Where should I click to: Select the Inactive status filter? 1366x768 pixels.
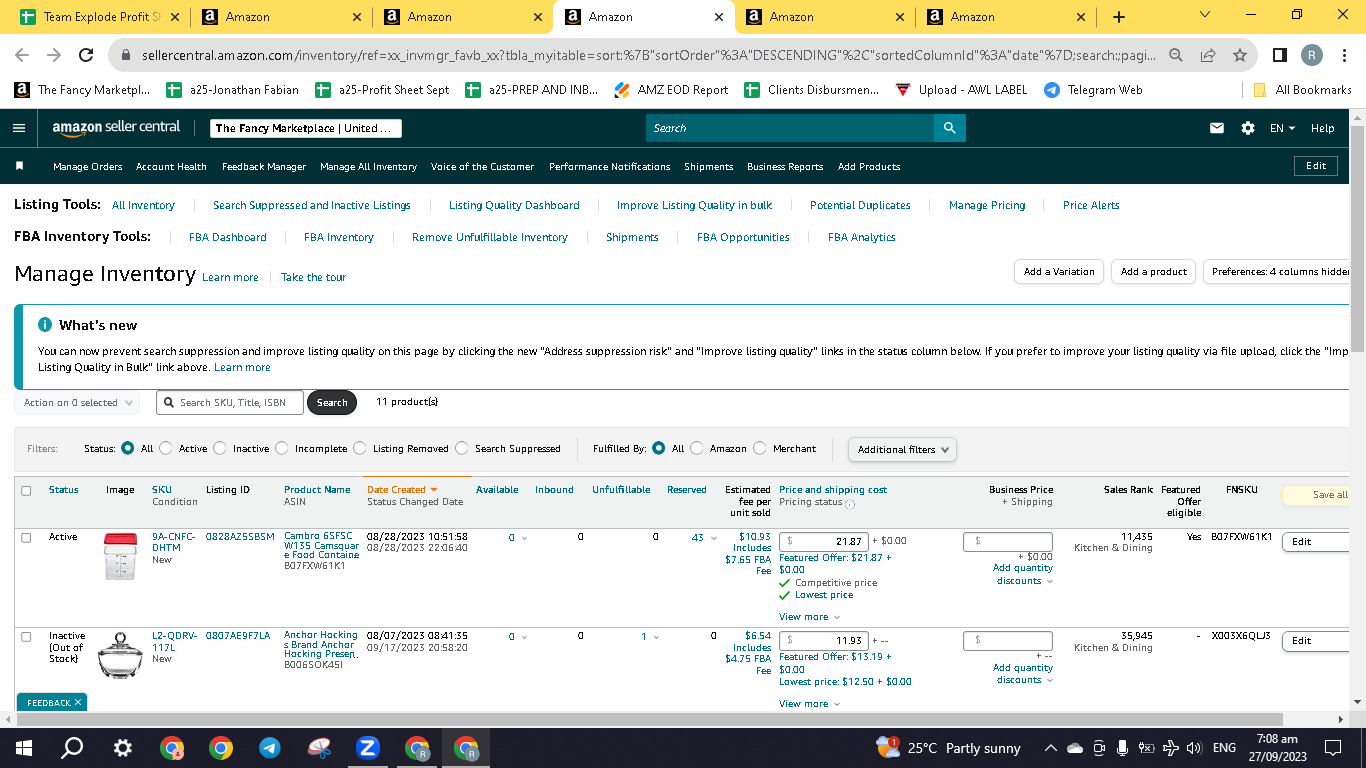(x=220, y=449)
